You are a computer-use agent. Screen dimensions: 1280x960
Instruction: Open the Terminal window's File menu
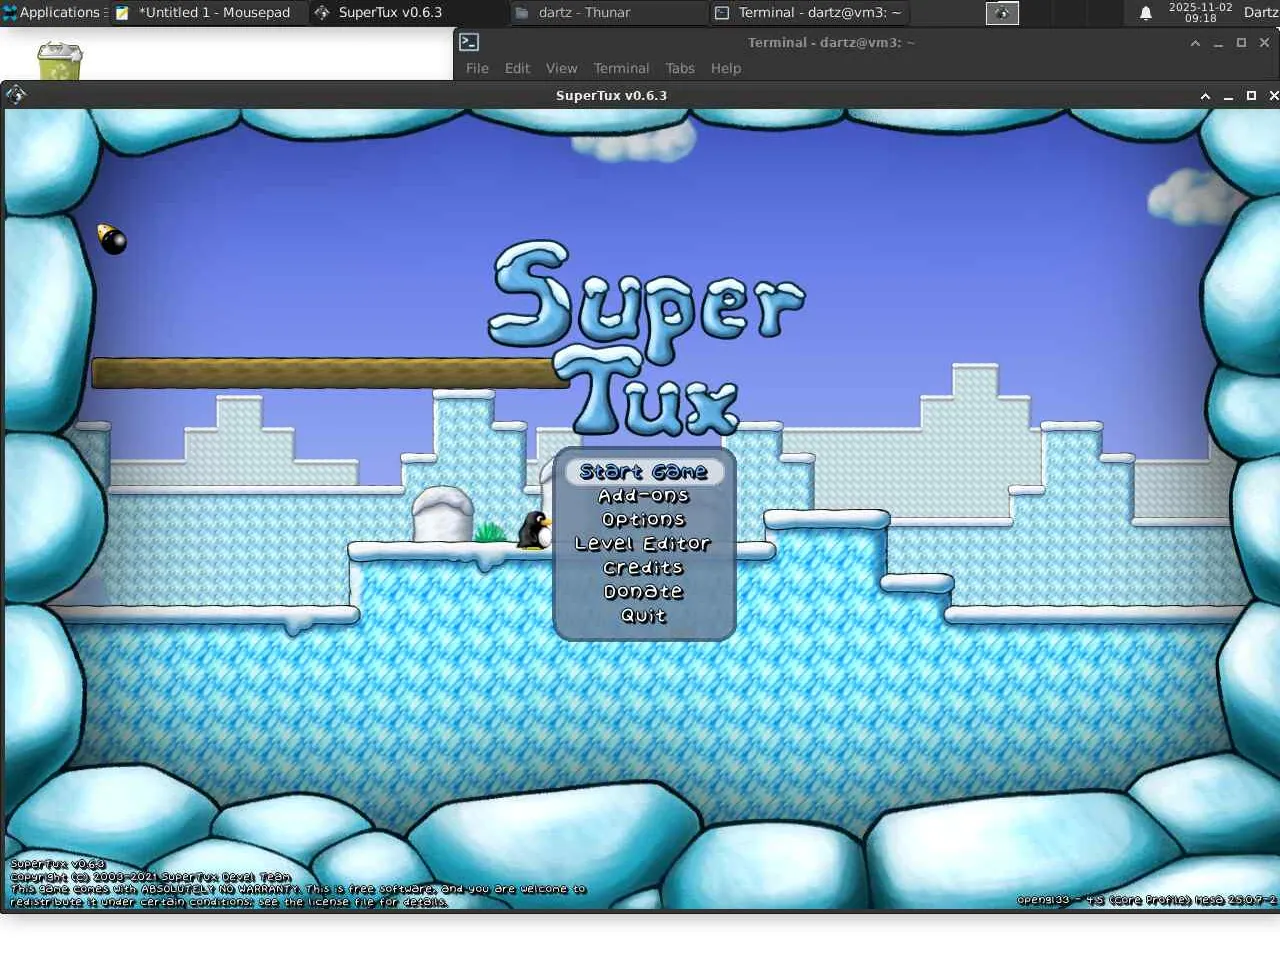477,68
